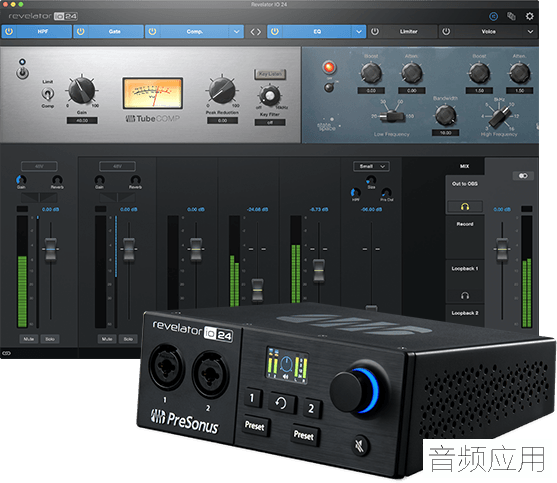
Task: Expand the EQ model dropdown arrow
Action: click(359, 32)
